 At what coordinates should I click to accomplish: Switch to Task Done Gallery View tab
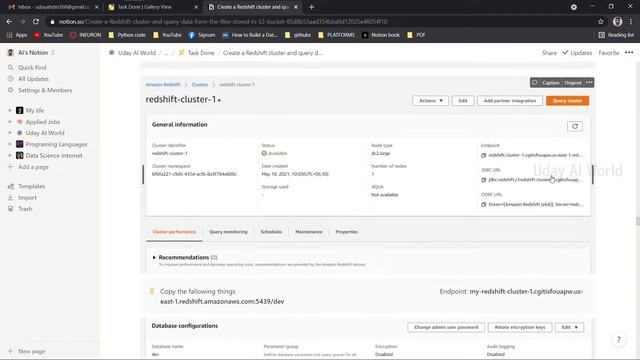click(151, 7)
